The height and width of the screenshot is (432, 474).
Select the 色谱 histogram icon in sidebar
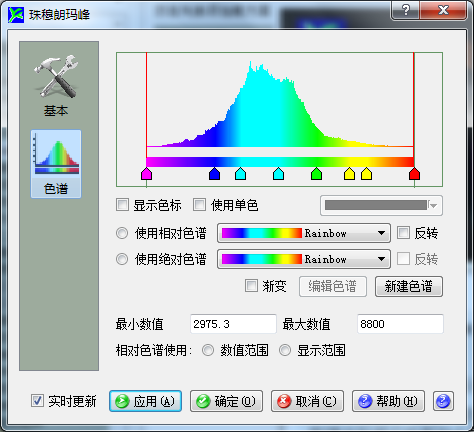coord(56,164)
